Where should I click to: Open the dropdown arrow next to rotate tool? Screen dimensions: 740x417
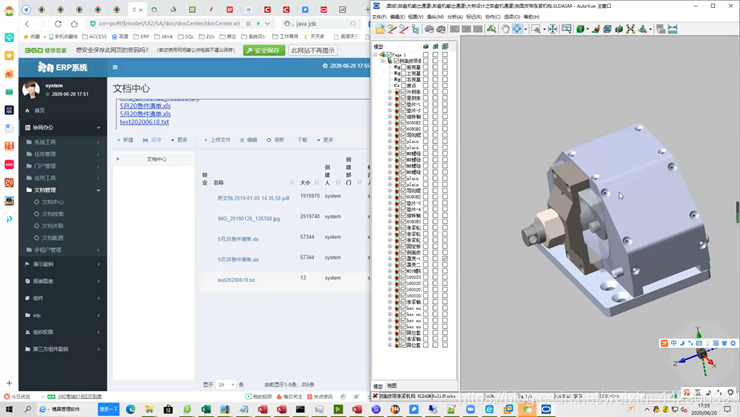point(526,29)
